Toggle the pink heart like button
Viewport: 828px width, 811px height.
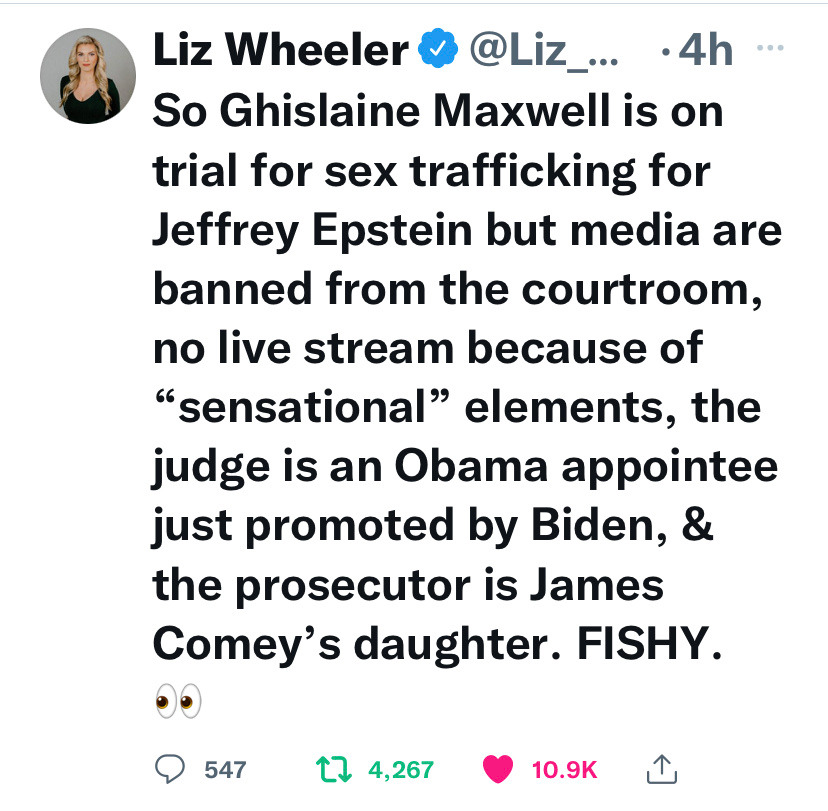click(x=496, y=769)
